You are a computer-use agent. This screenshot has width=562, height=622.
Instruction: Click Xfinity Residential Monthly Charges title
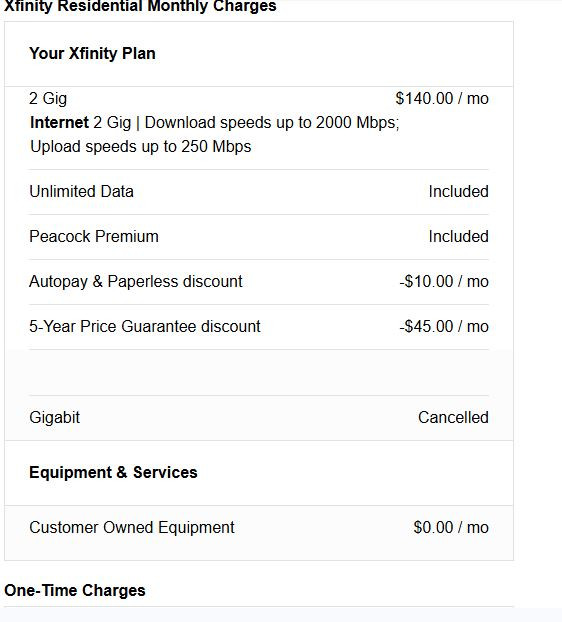click(140, 6)
